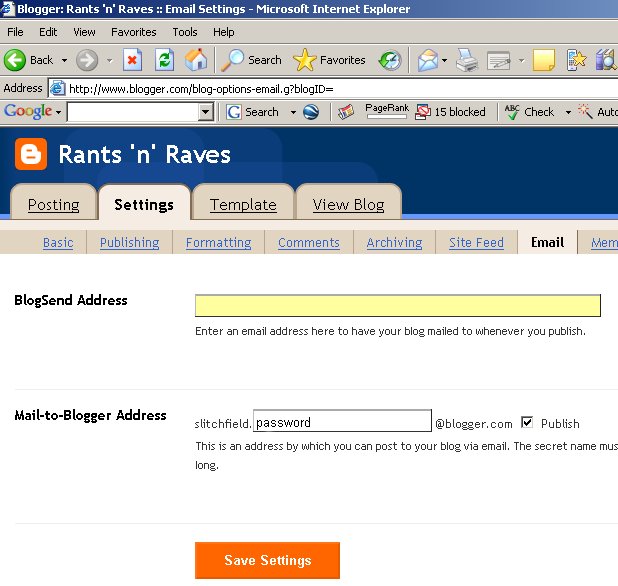Open the Google search box history dropdown
The image size is (618, 586).
coord(205,112)
